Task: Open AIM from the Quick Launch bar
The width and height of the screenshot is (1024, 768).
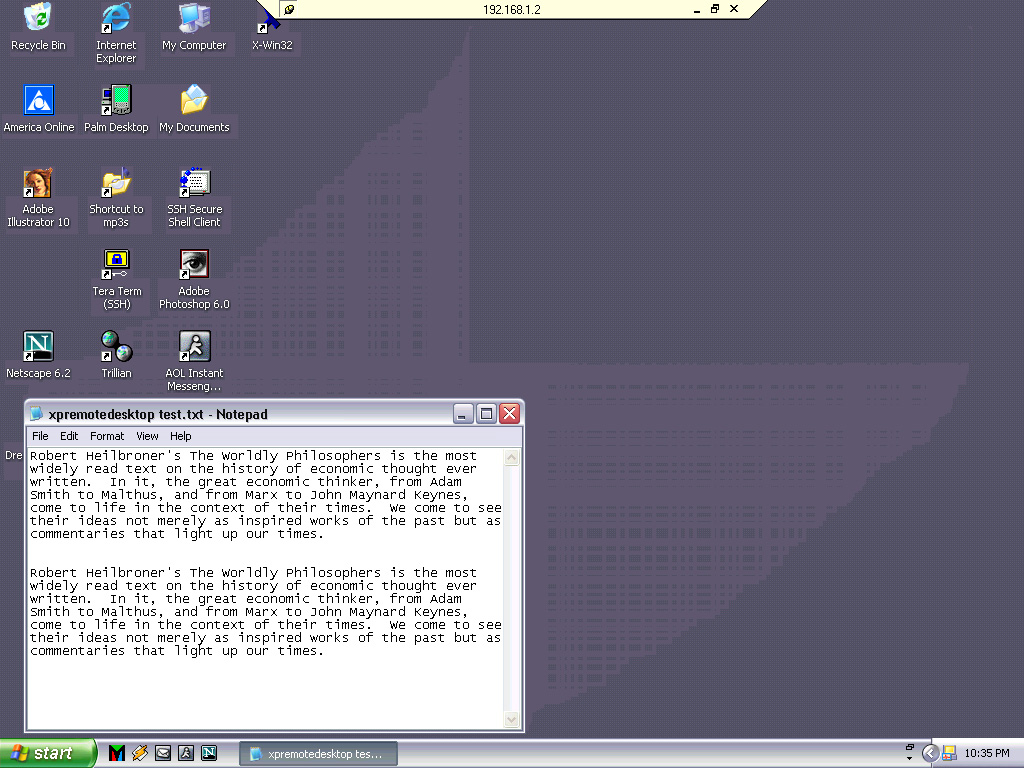Action: click(185, 753)
